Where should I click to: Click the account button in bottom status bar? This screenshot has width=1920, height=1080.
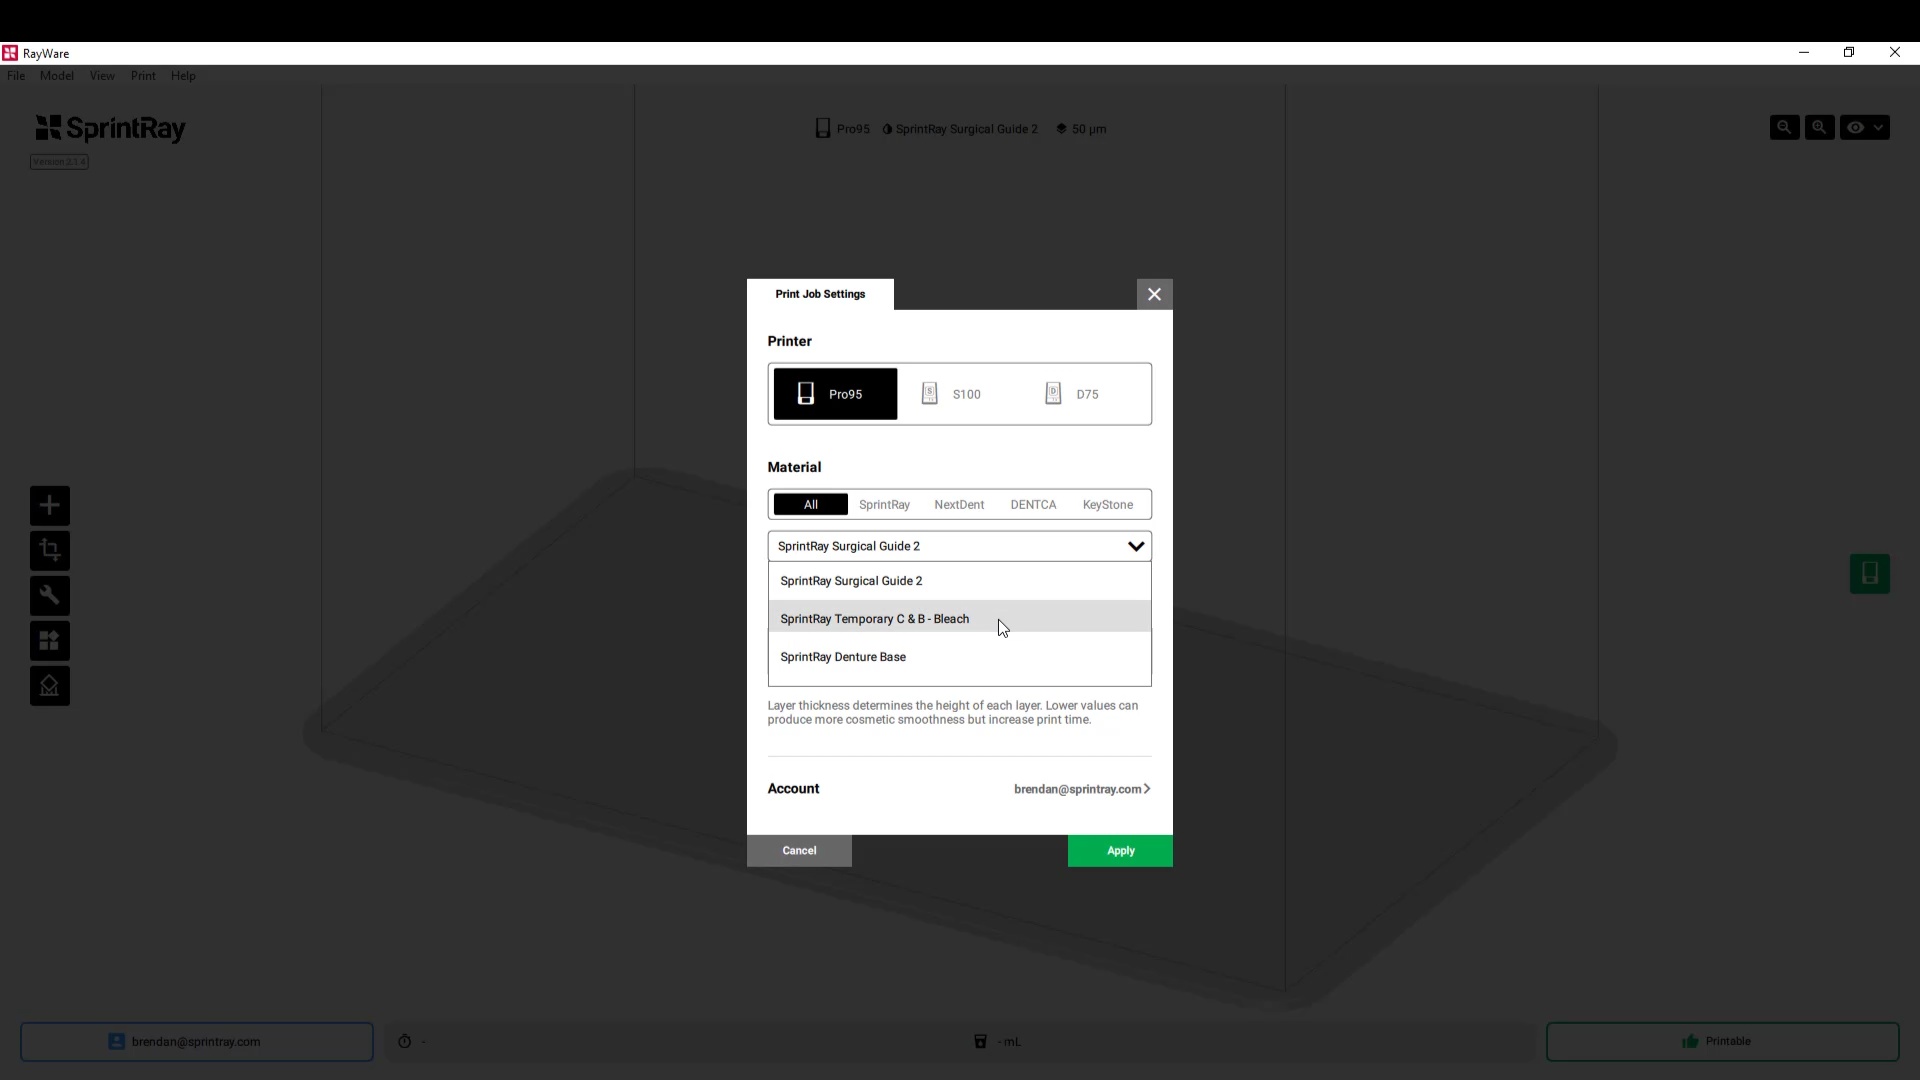click(197, 1041)
